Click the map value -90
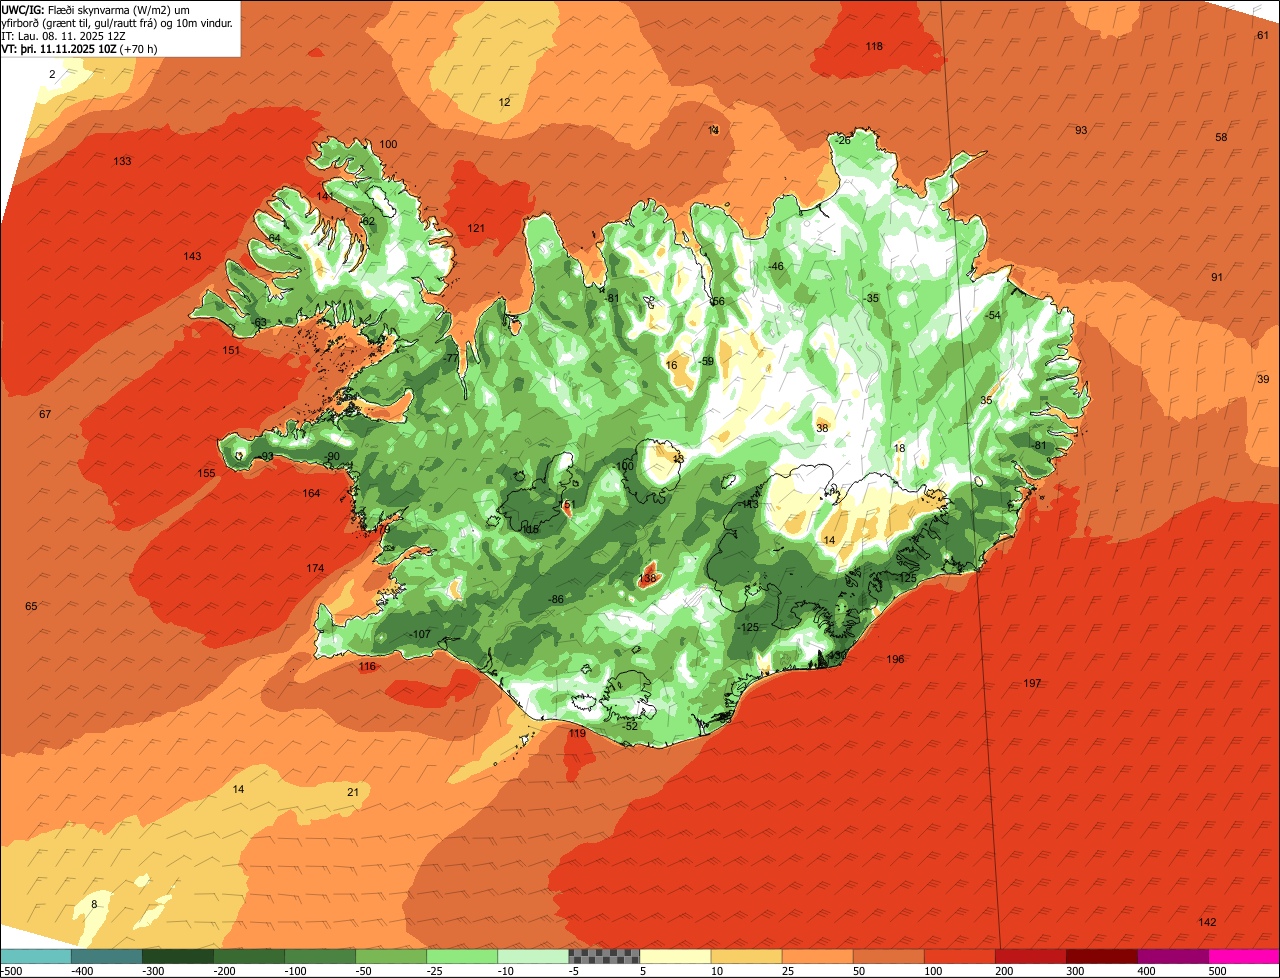 coord(332,456)
